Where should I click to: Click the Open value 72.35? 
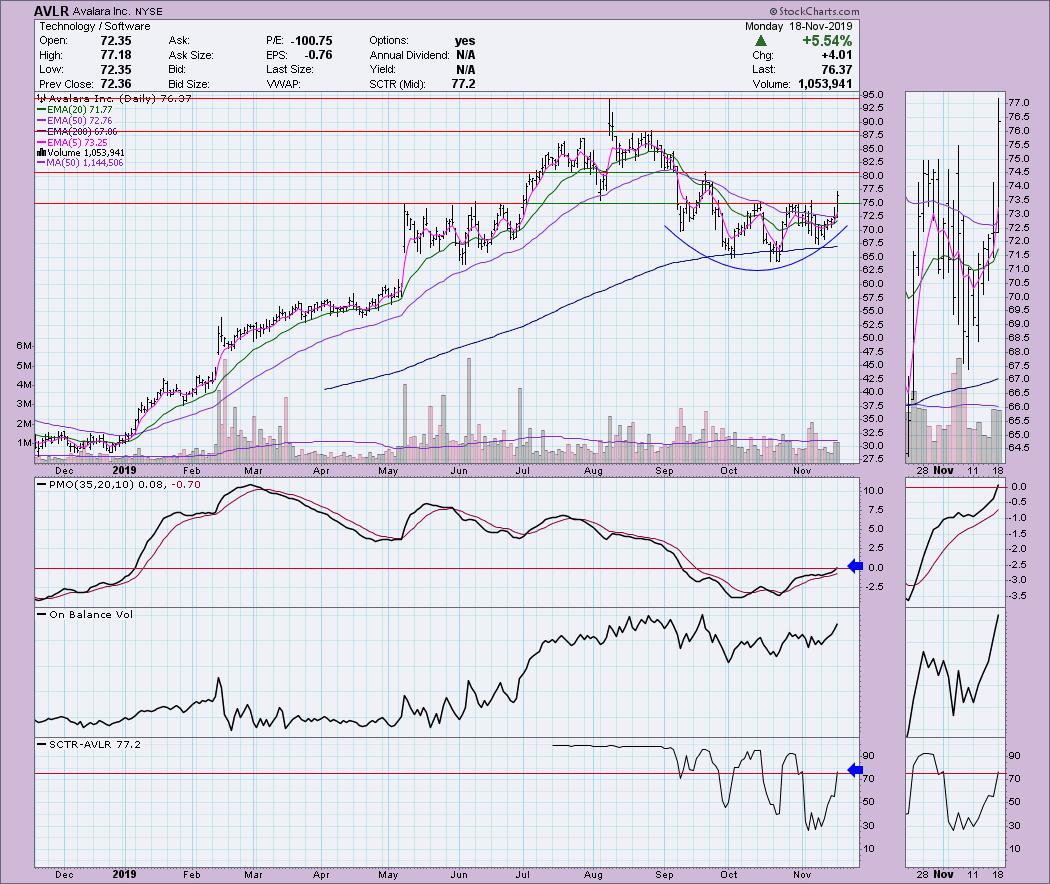pyautogui.click(x=115, y=40)
